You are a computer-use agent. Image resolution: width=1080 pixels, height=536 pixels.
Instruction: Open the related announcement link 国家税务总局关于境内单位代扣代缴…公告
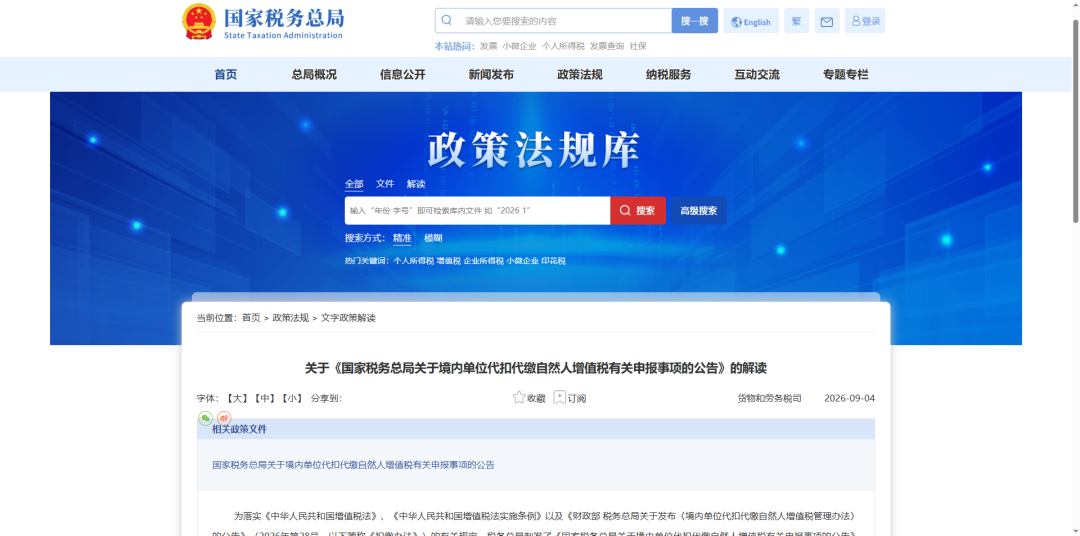click(x=353, y=465)
